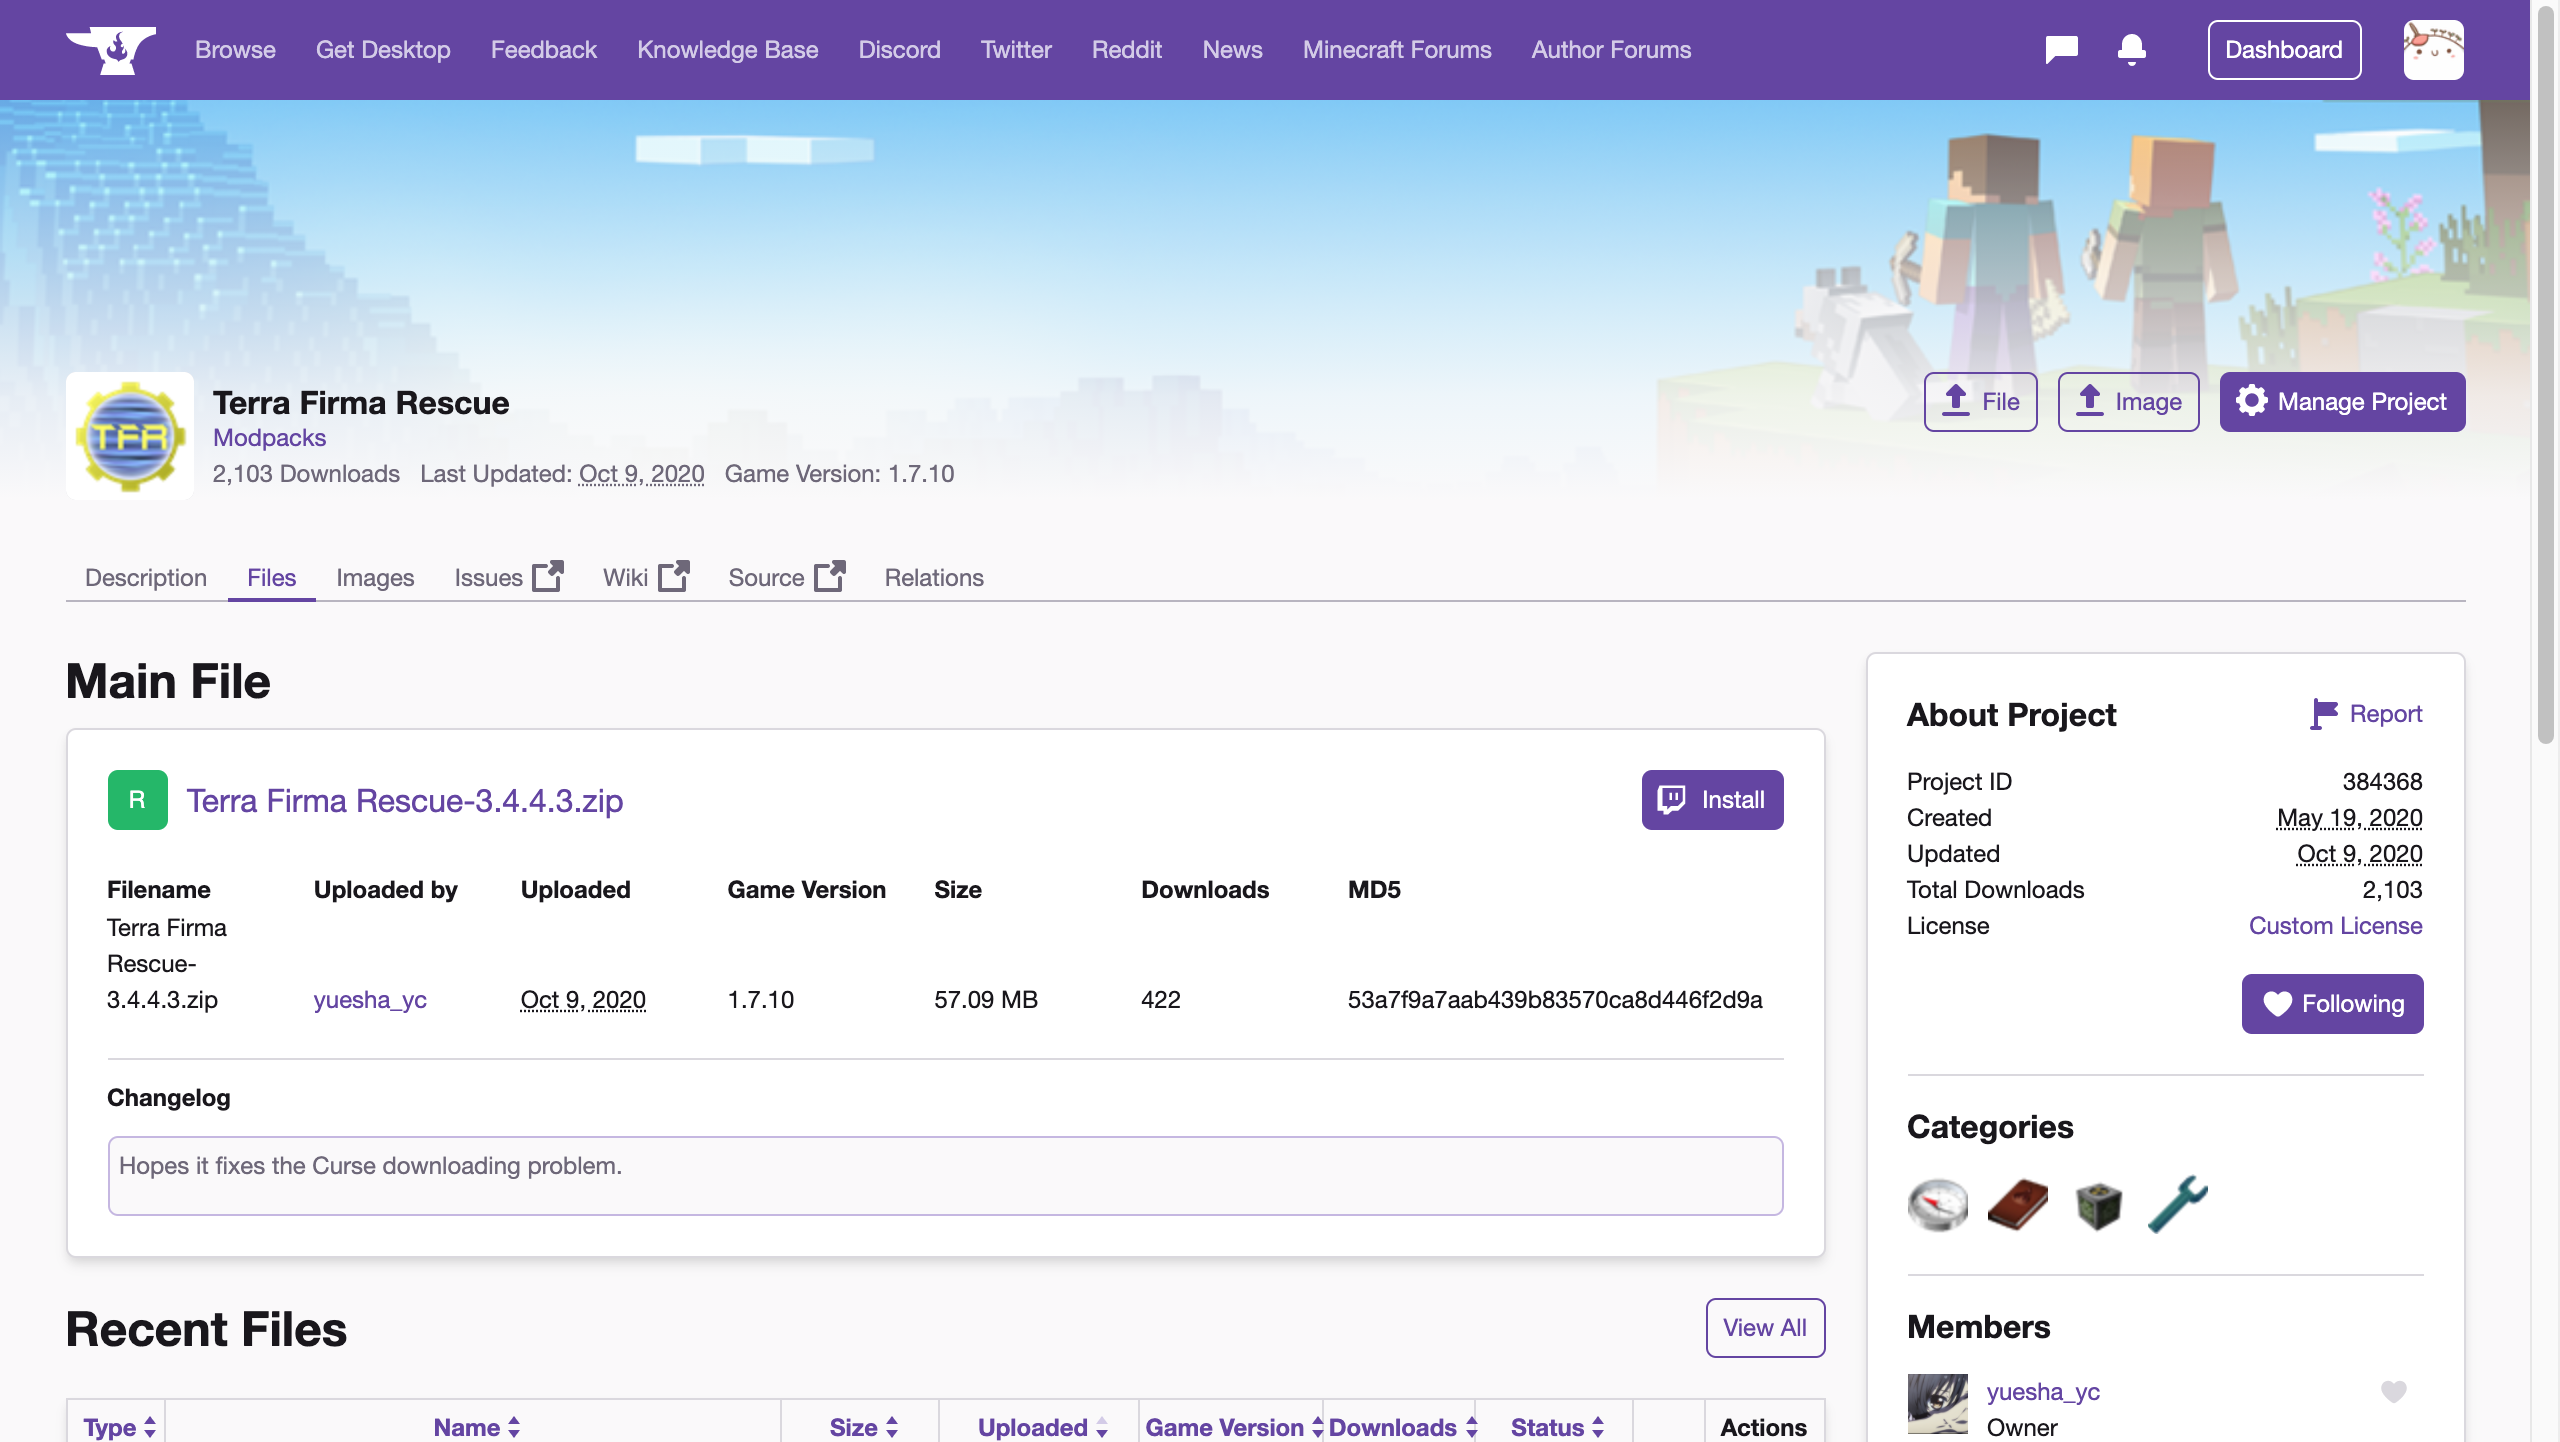Click the Install button

1712,800
